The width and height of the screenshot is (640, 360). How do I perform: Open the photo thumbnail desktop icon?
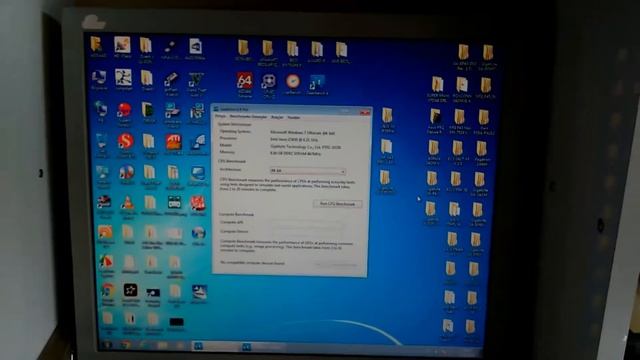pos(122,45)
